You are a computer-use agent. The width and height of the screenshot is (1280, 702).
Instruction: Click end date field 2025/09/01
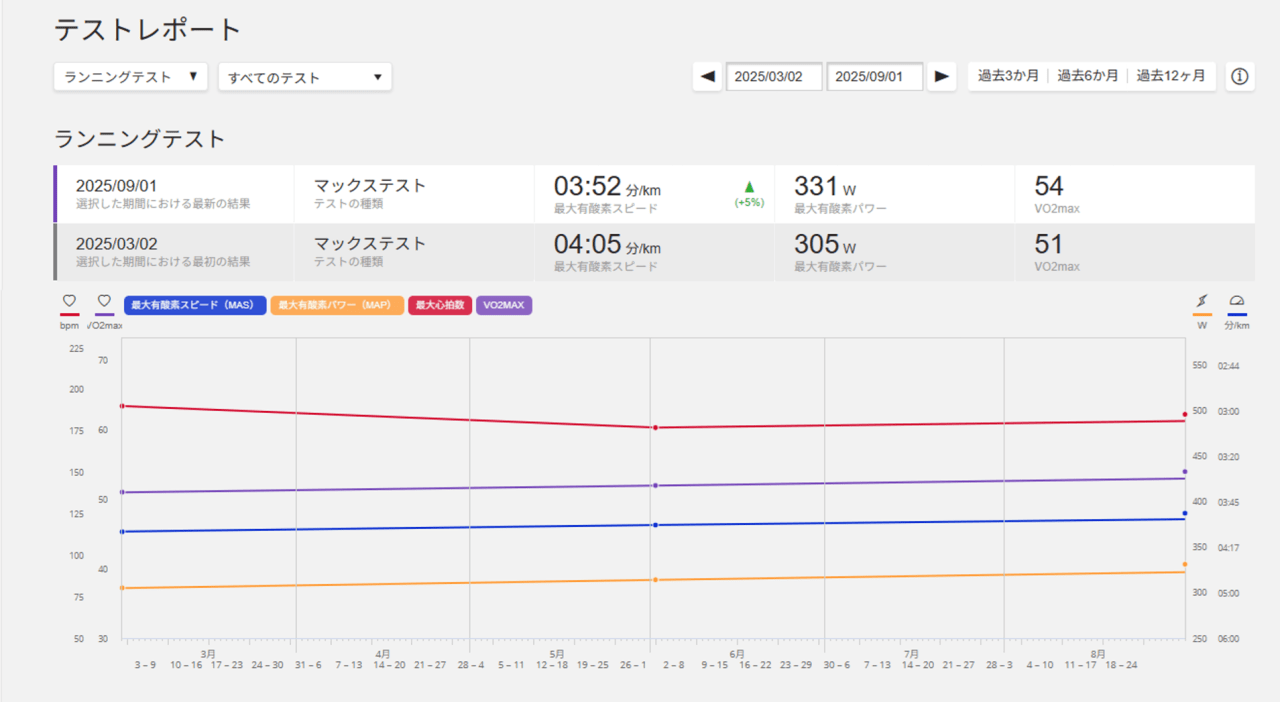pos(874,77)
